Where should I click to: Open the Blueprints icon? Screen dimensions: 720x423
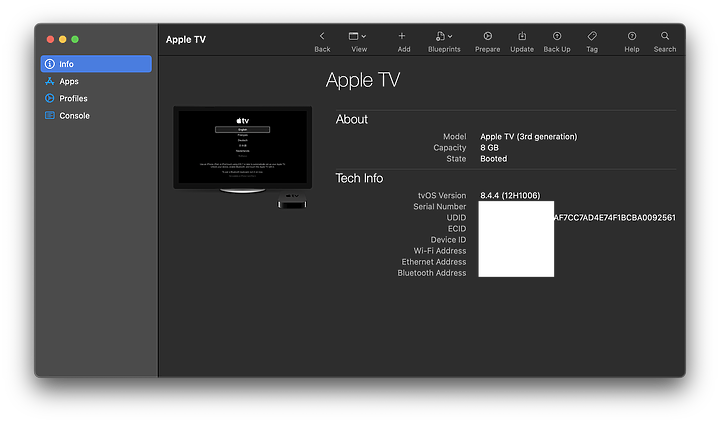440,36
